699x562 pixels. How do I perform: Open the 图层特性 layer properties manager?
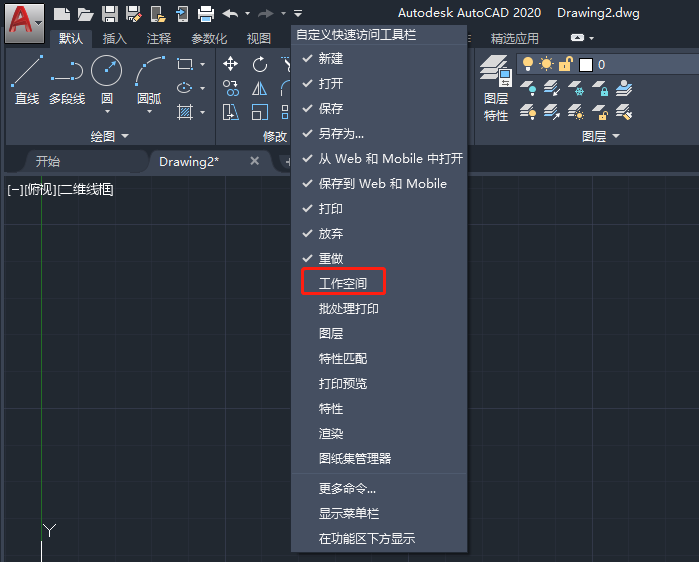[x=496, y=88]
